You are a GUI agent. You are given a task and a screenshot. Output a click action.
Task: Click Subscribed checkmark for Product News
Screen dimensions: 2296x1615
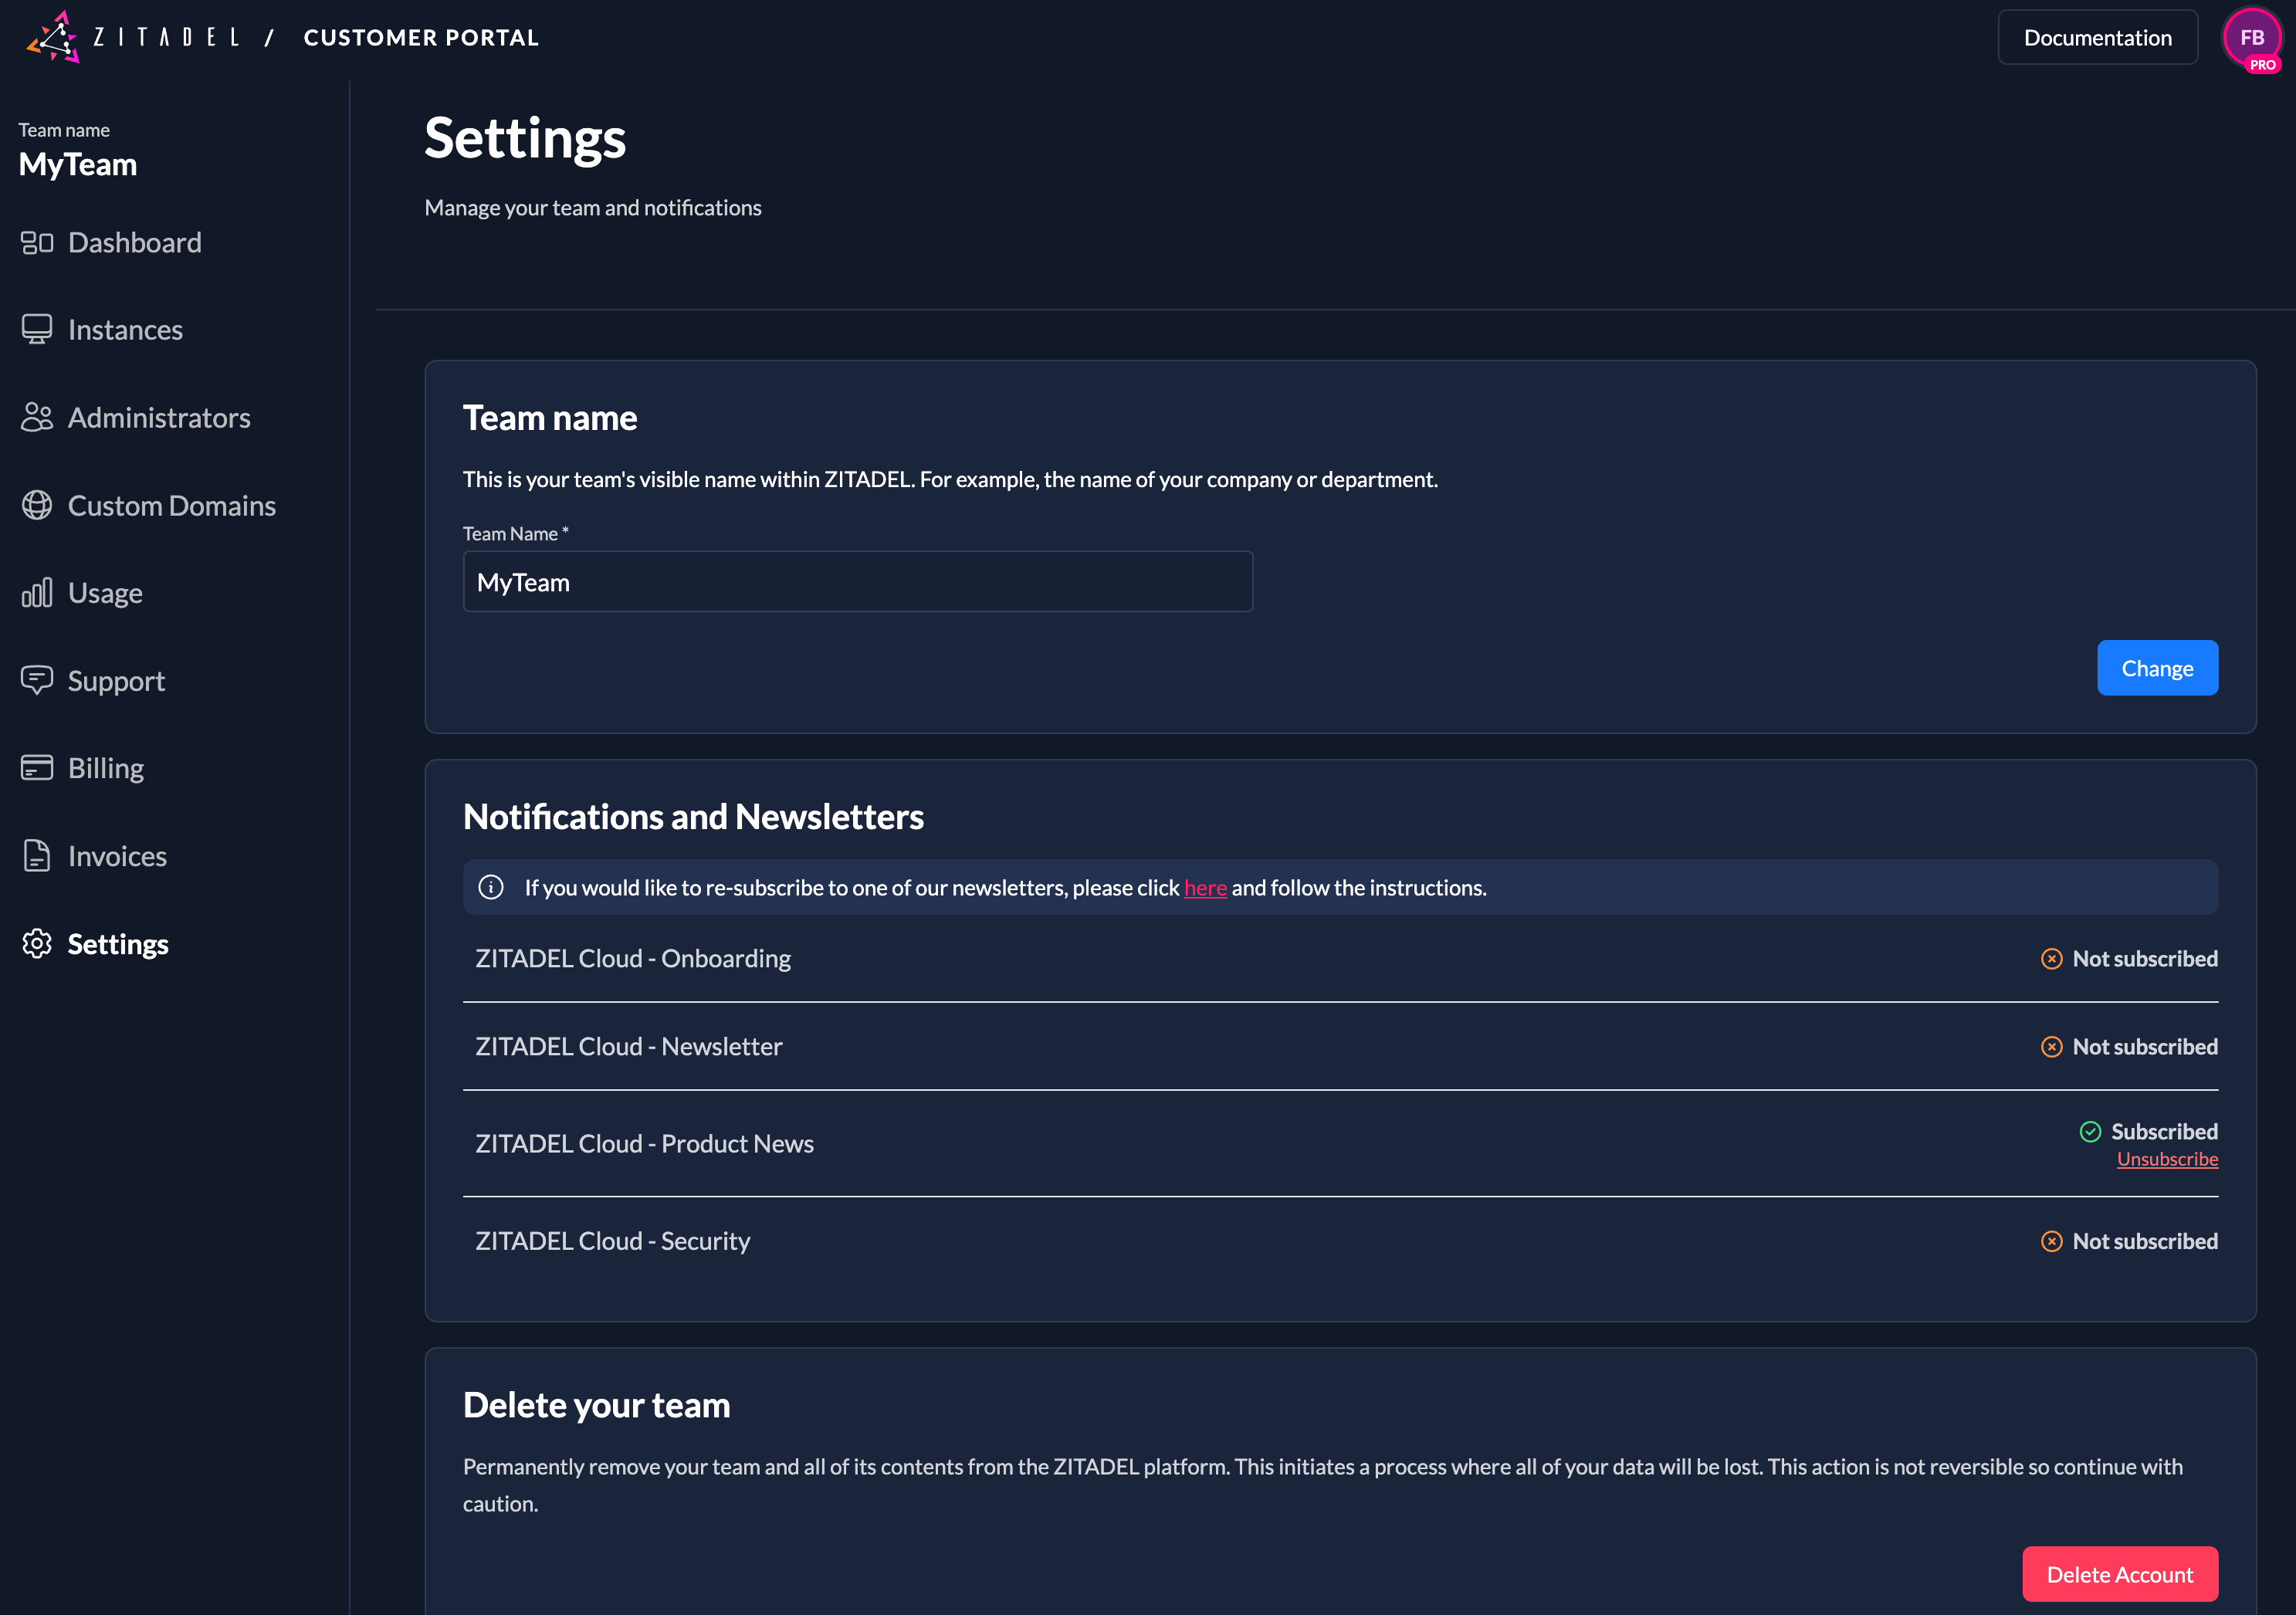tap(2091, 1131)
